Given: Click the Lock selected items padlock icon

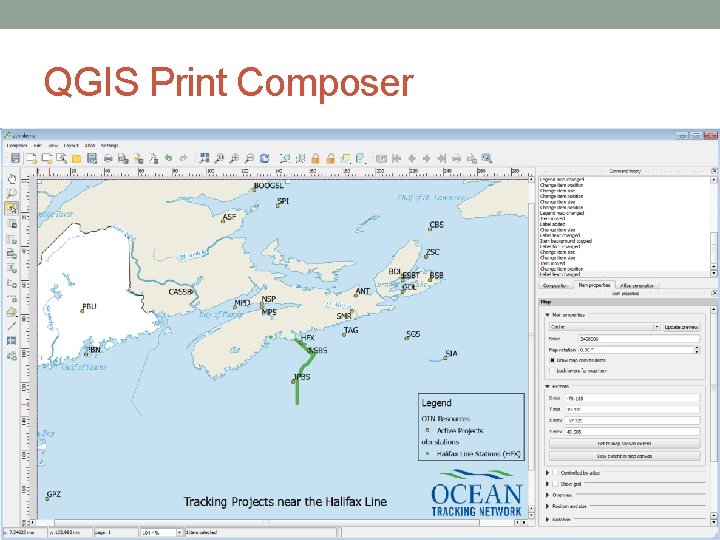Looking at the screenshot, I should (315, 159).
